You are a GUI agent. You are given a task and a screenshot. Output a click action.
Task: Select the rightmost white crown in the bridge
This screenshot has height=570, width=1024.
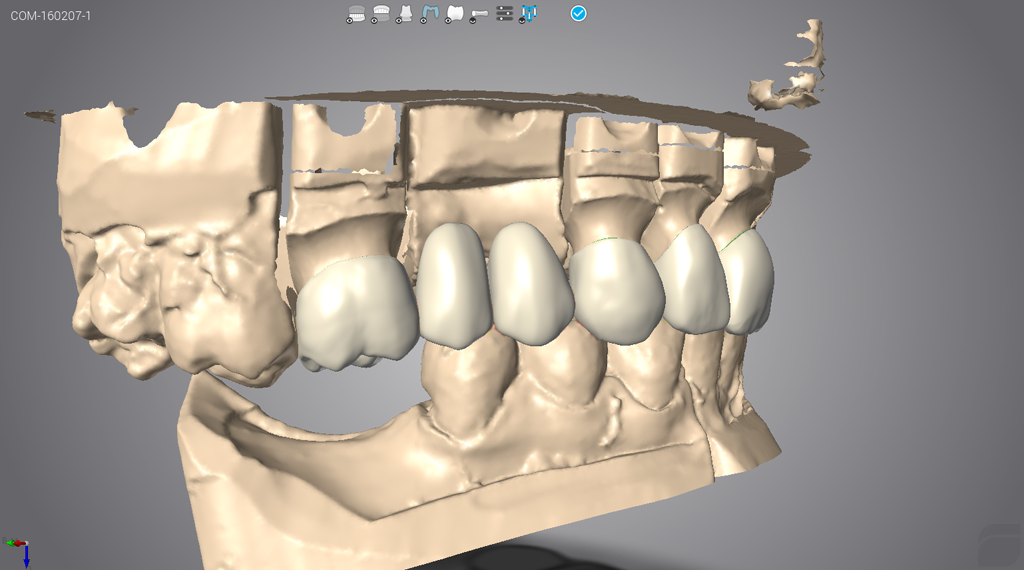click(749, 282)
